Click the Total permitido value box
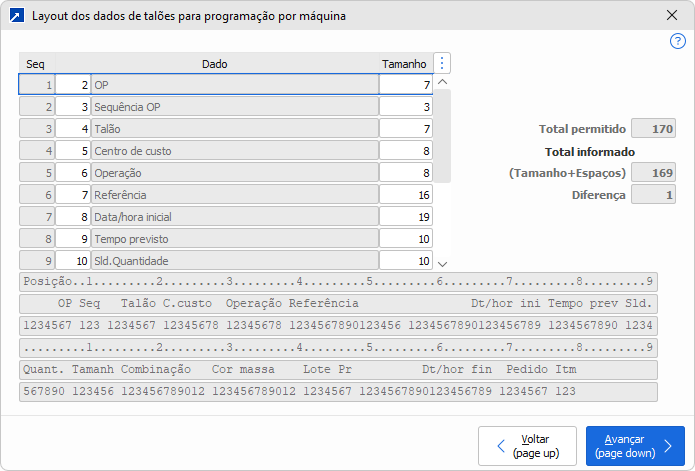695x471 pixels. click(654, 129)
